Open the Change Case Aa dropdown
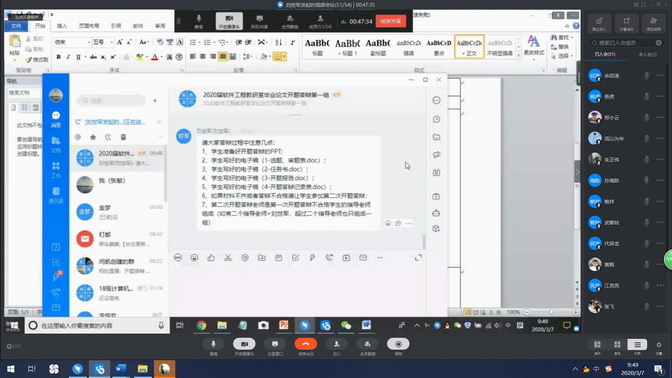Image resolution: width=672 pixels, height=378 pixels. pyautogui.click(x=144, y=42)
